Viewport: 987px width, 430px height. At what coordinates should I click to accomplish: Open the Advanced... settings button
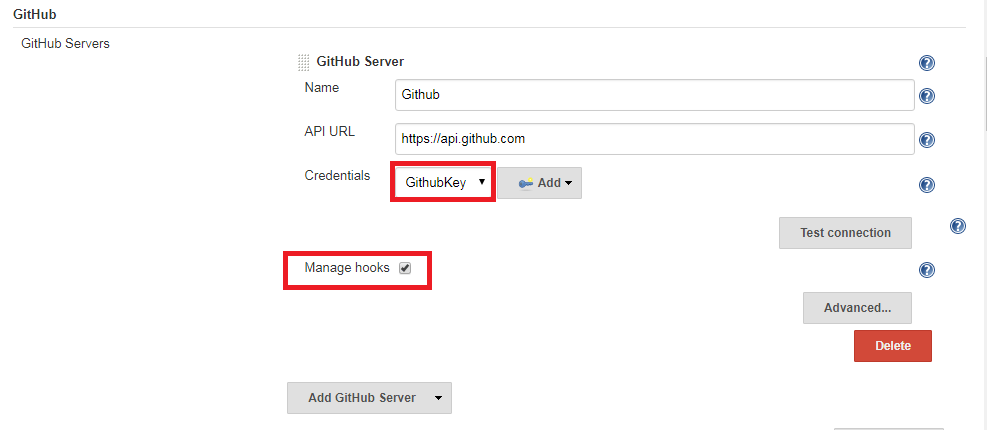point(857,308)
